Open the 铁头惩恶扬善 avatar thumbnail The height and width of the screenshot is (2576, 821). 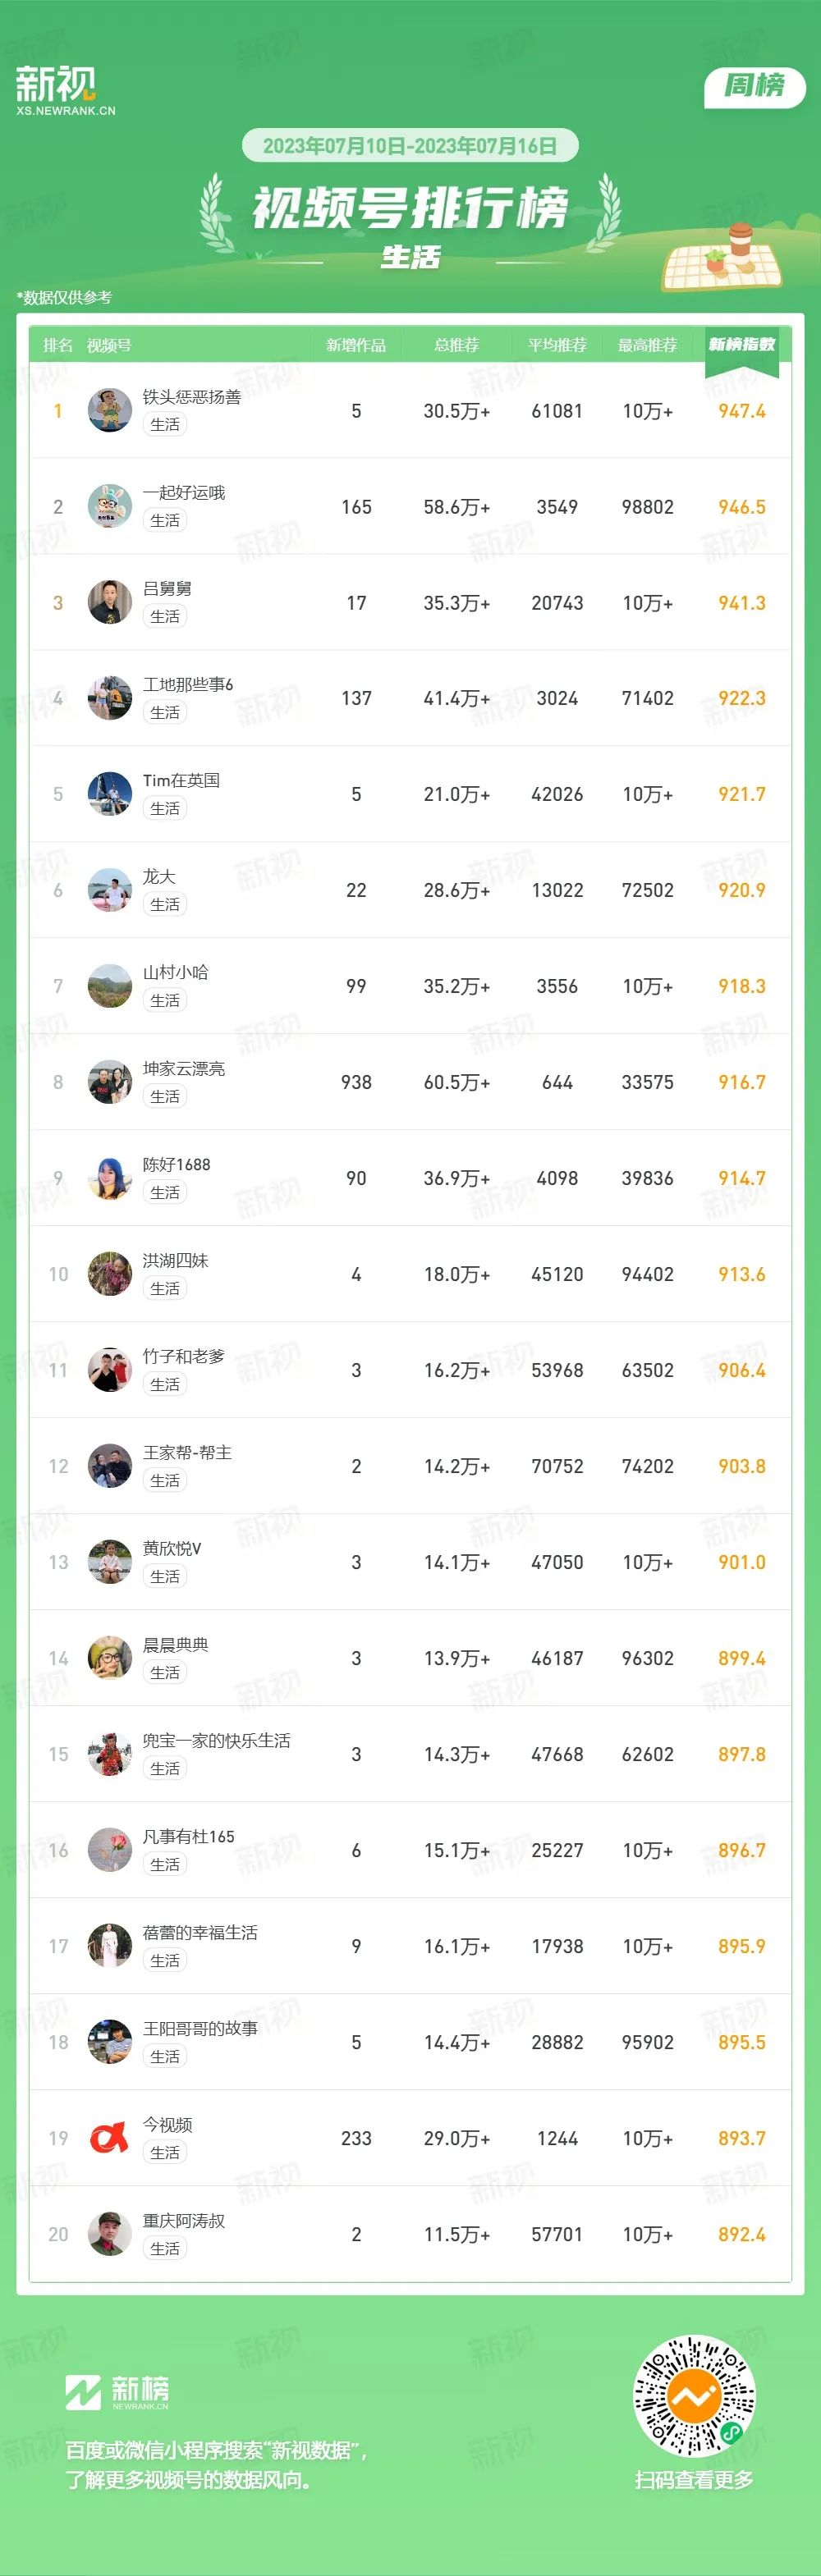click(110, 410)
